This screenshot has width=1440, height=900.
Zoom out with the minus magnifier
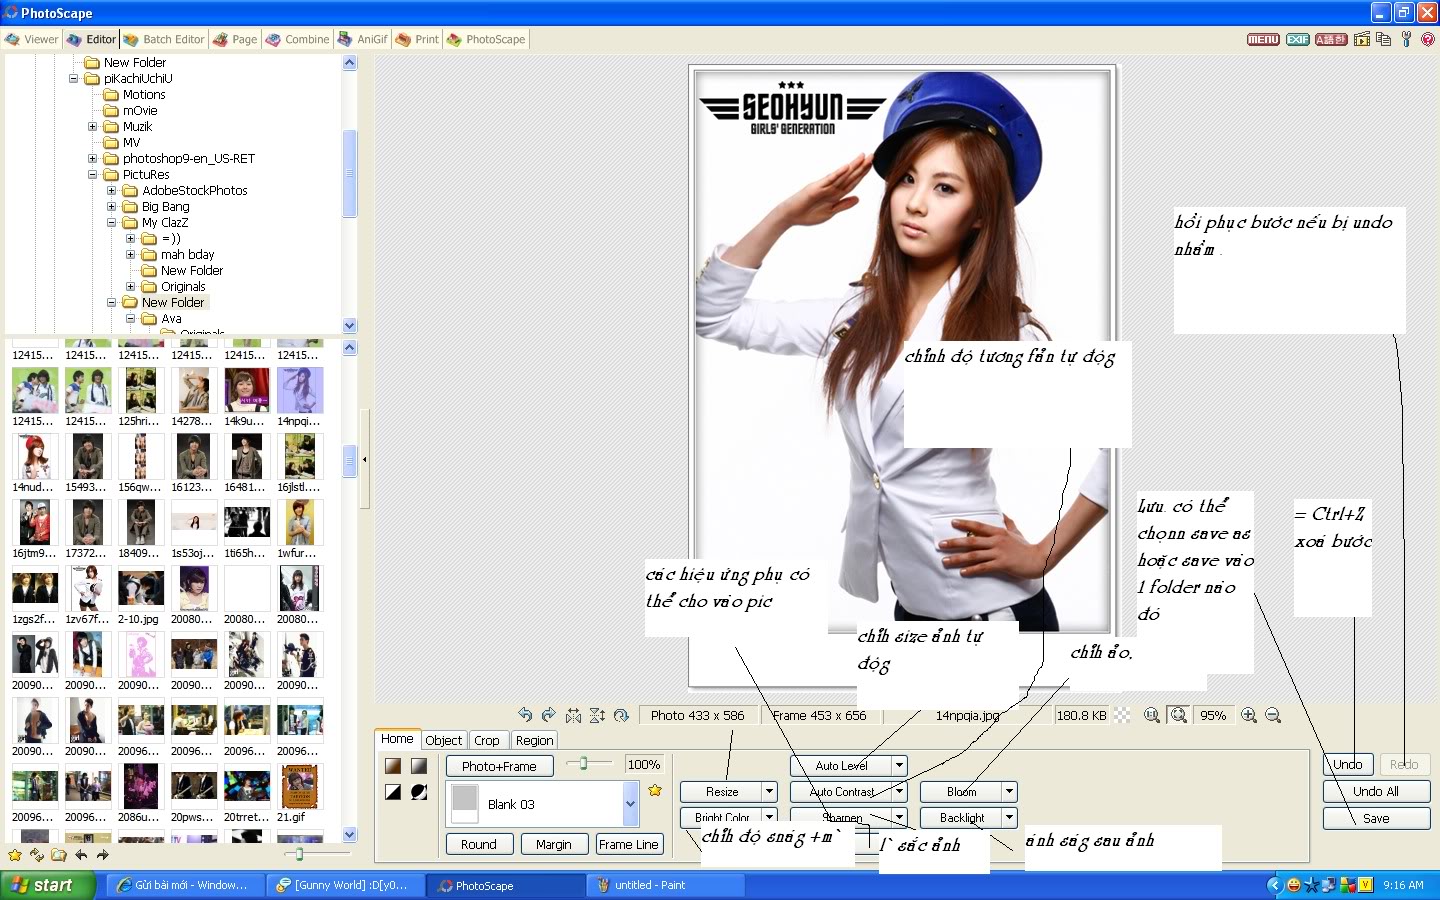(x=1273, y=715)
